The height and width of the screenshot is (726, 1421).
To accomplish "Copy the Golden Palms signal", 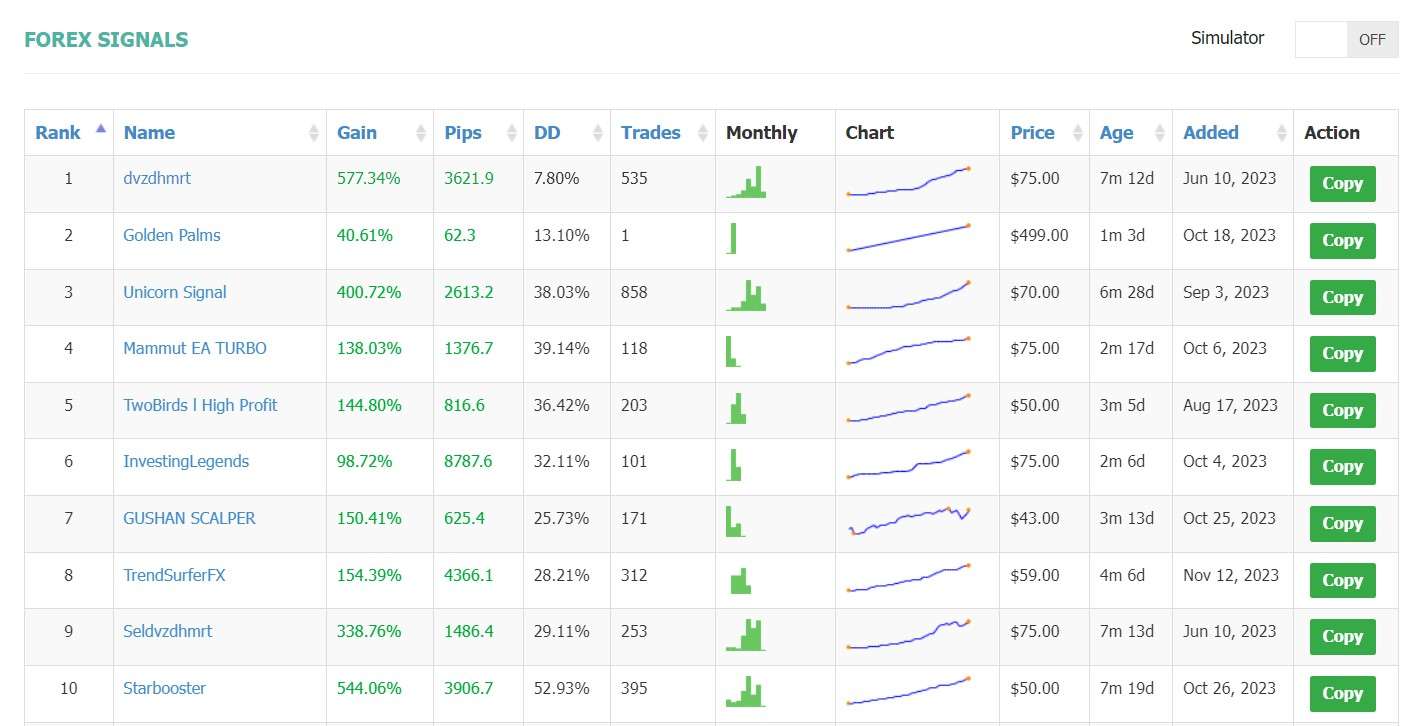I will tap(1342, 241).
